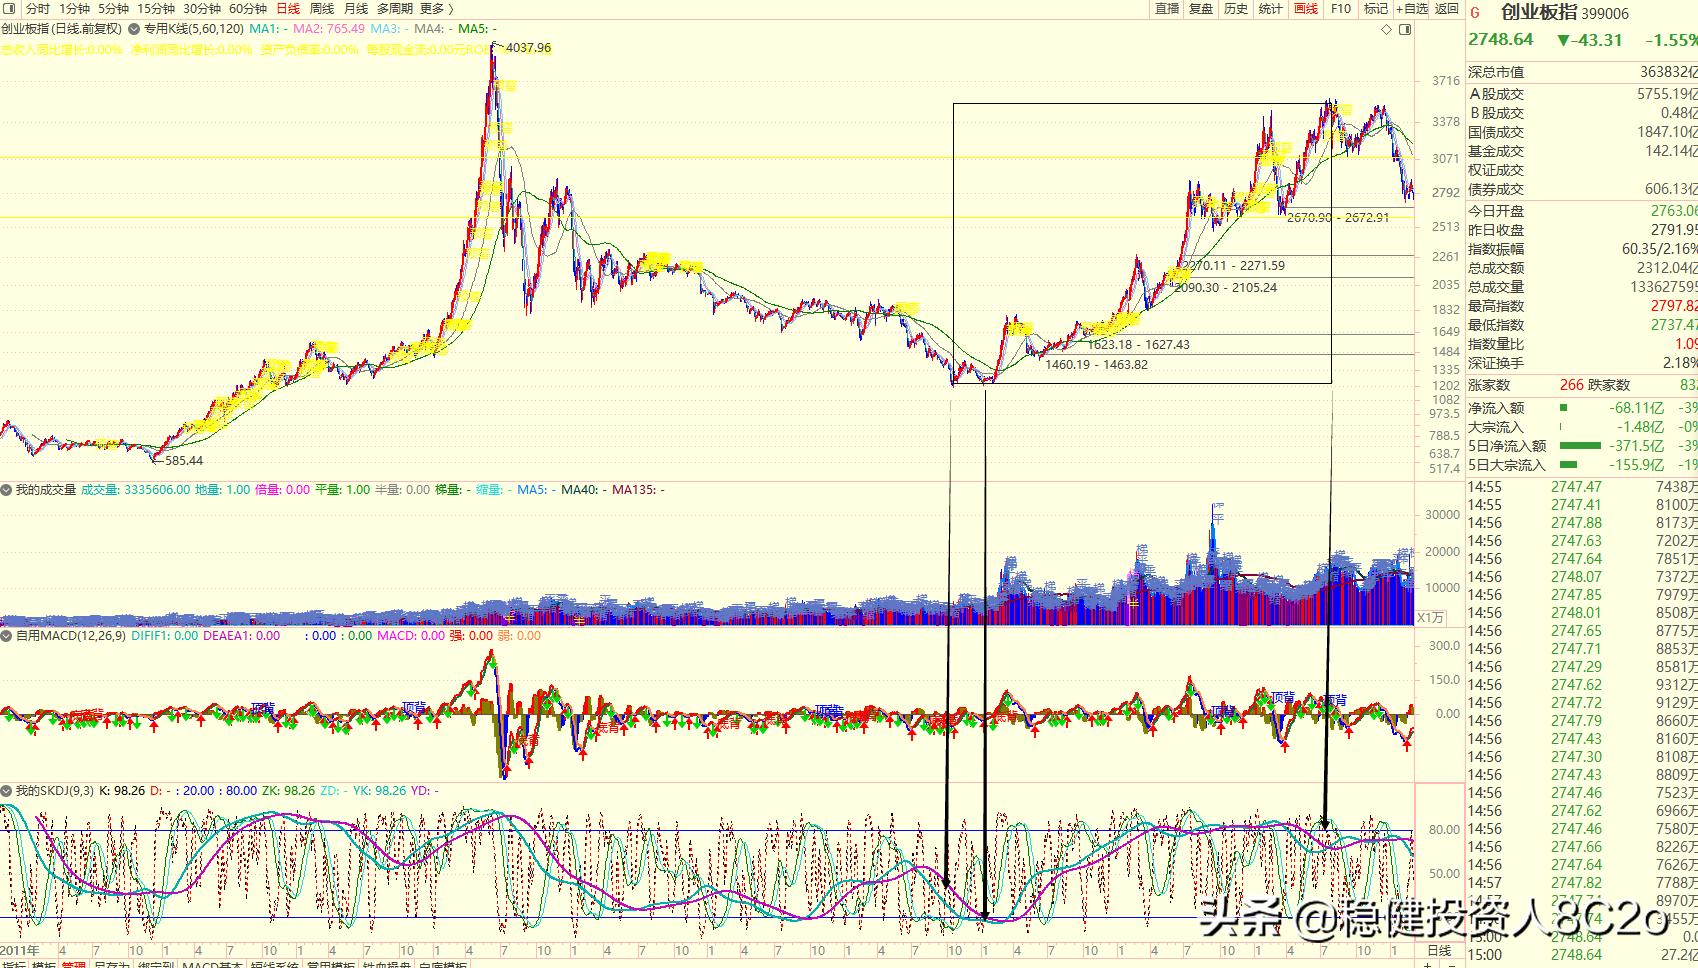The width and height of the screenshot is (1698, 968).
Task: Click the 深总市值 row label
Action: [1496, 72]
